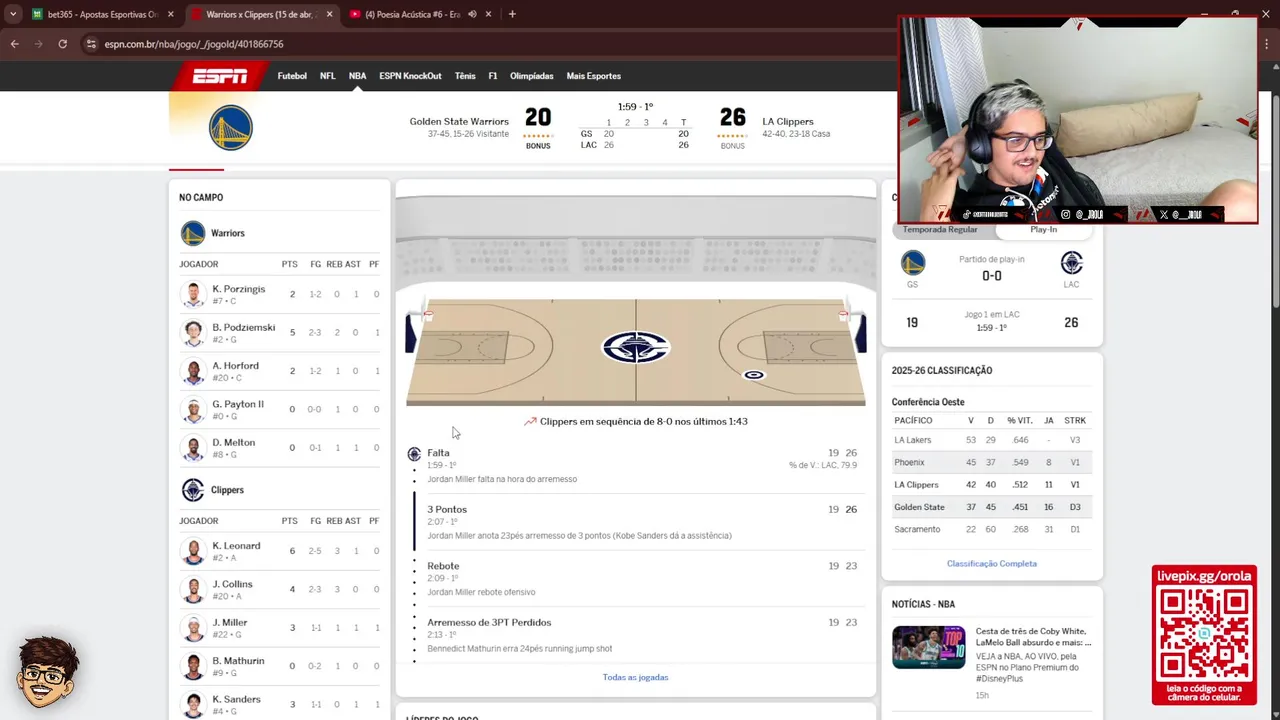Click the Rebote play entry
Image resolution: width=1280 pixels, height=720 pixels.
click(x=636, y=578)
